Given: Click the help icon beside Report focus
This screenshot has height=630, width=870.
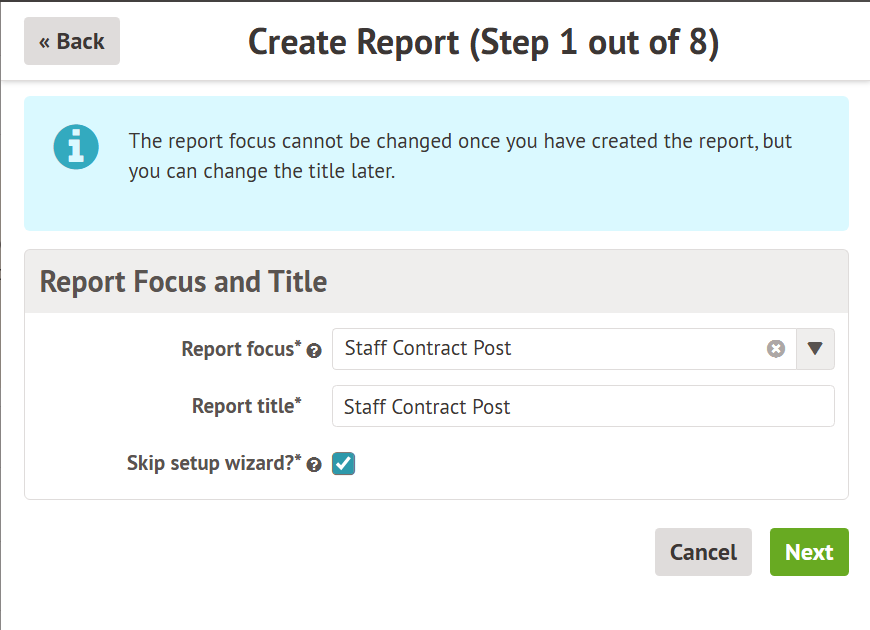Looking at the screenshot, I should [x=314, y=351].
